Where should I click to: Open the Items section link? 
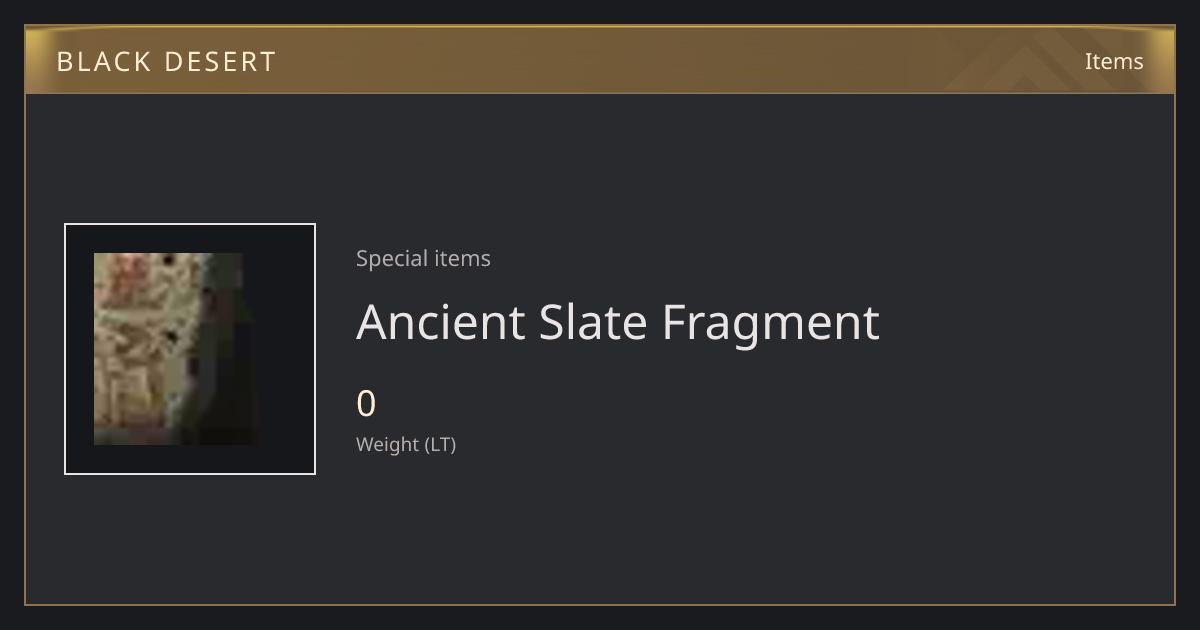click(x=1114, y=61)
